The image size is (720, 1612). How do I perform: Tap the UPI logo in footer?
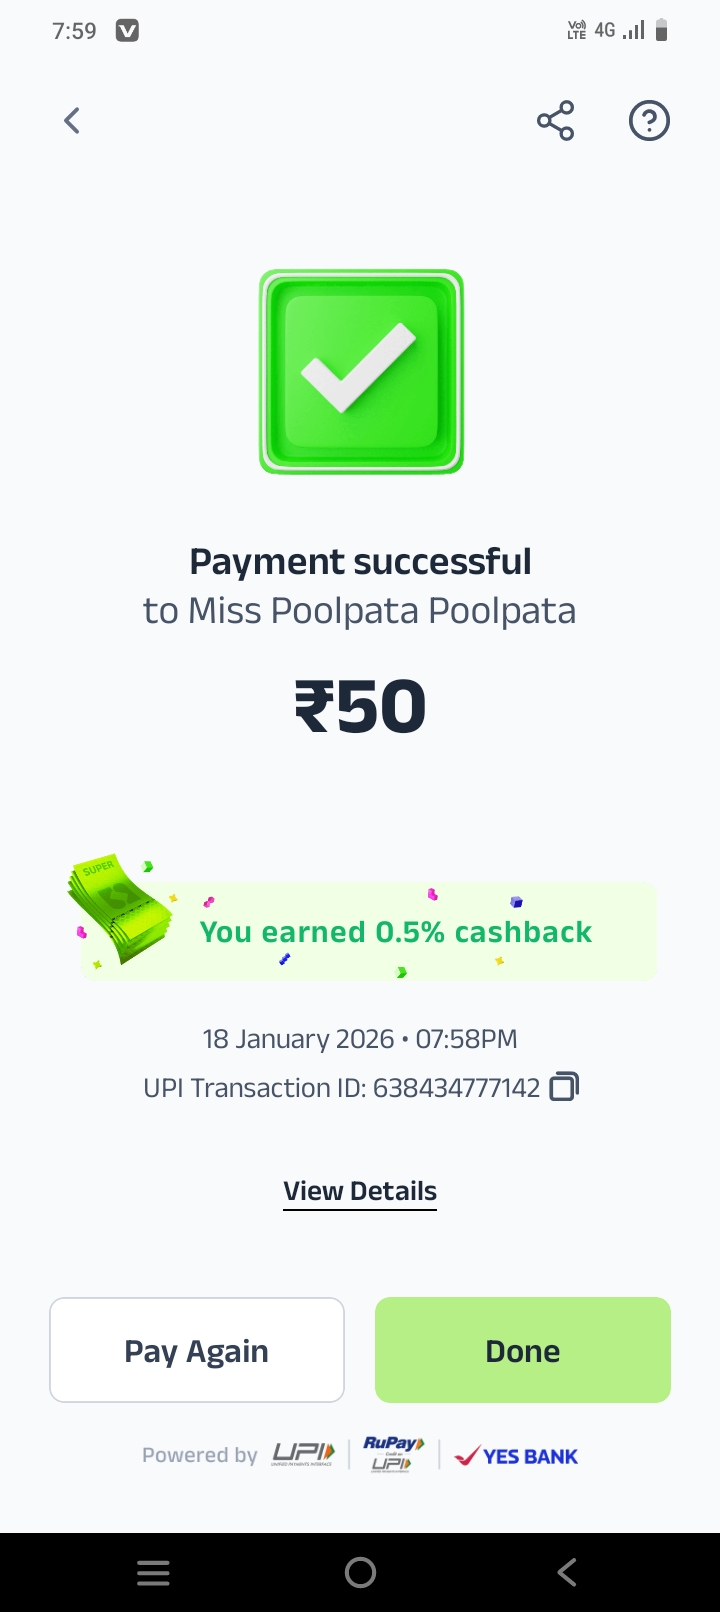pyautogui.click(x=303, y=1455)
